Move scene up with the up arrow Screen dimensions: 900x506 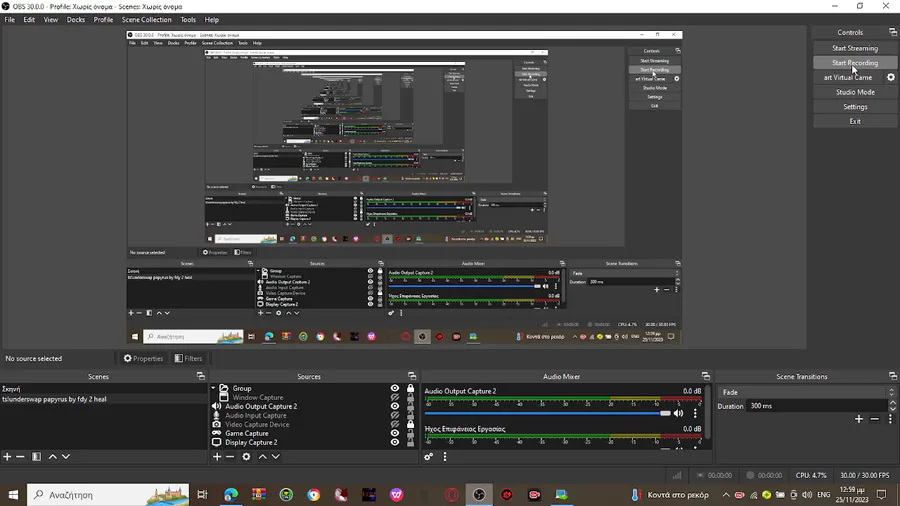pyautogui.click(x=52, y=457)
